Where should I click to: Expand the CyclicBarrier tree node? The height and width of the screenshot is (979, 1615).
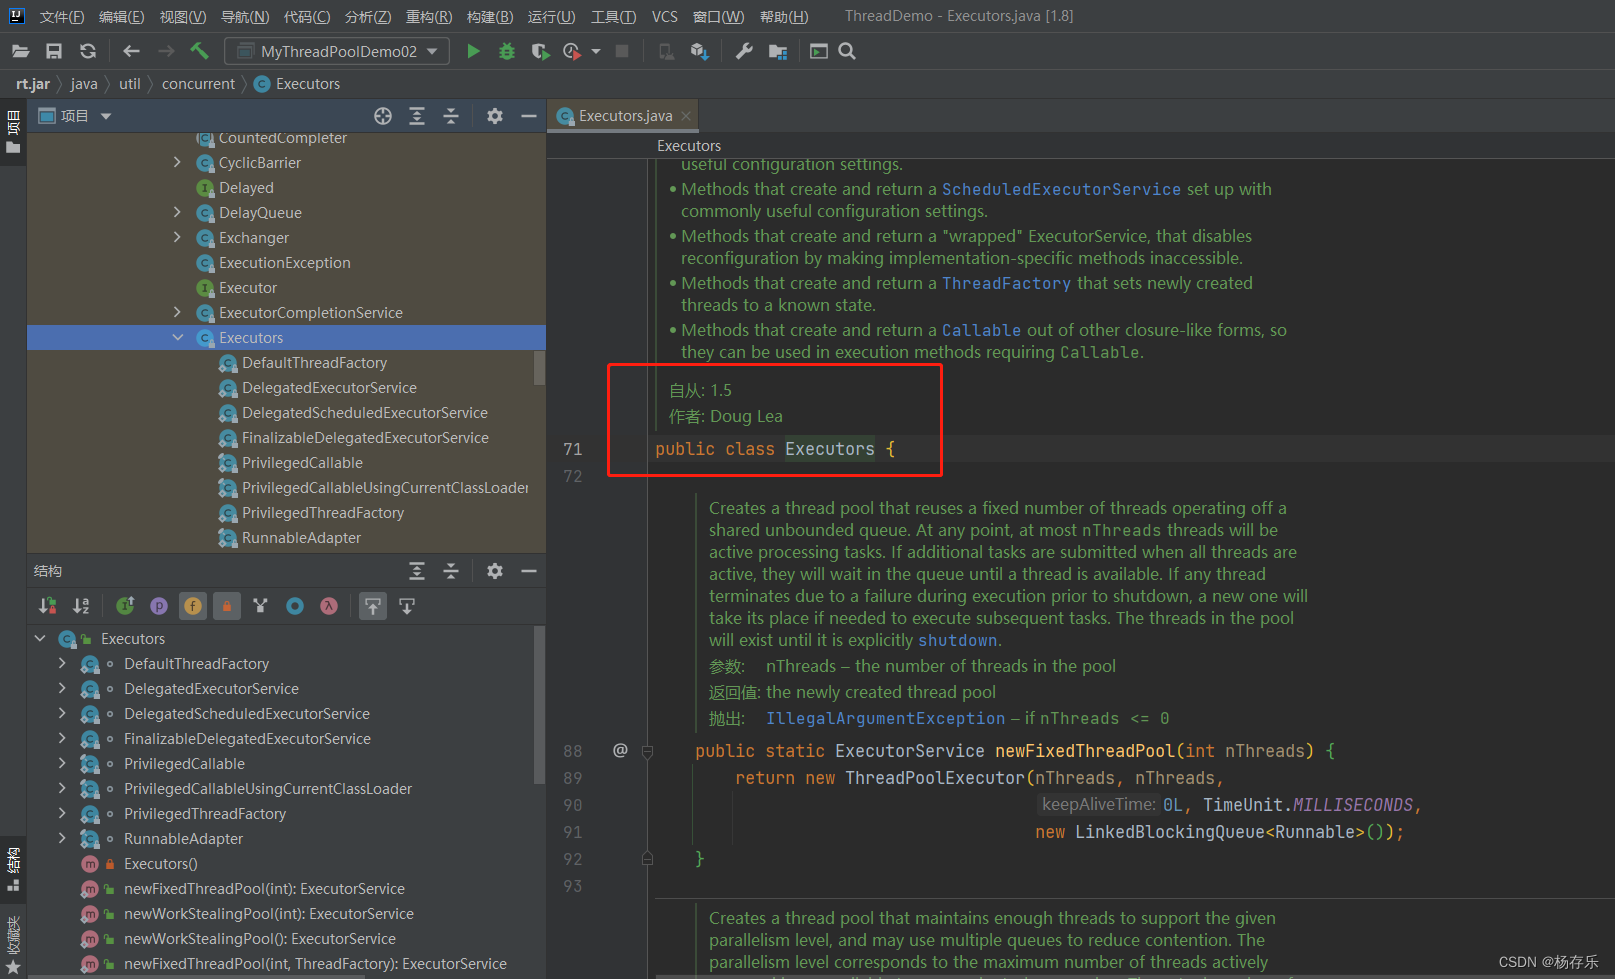click(178, 162)
